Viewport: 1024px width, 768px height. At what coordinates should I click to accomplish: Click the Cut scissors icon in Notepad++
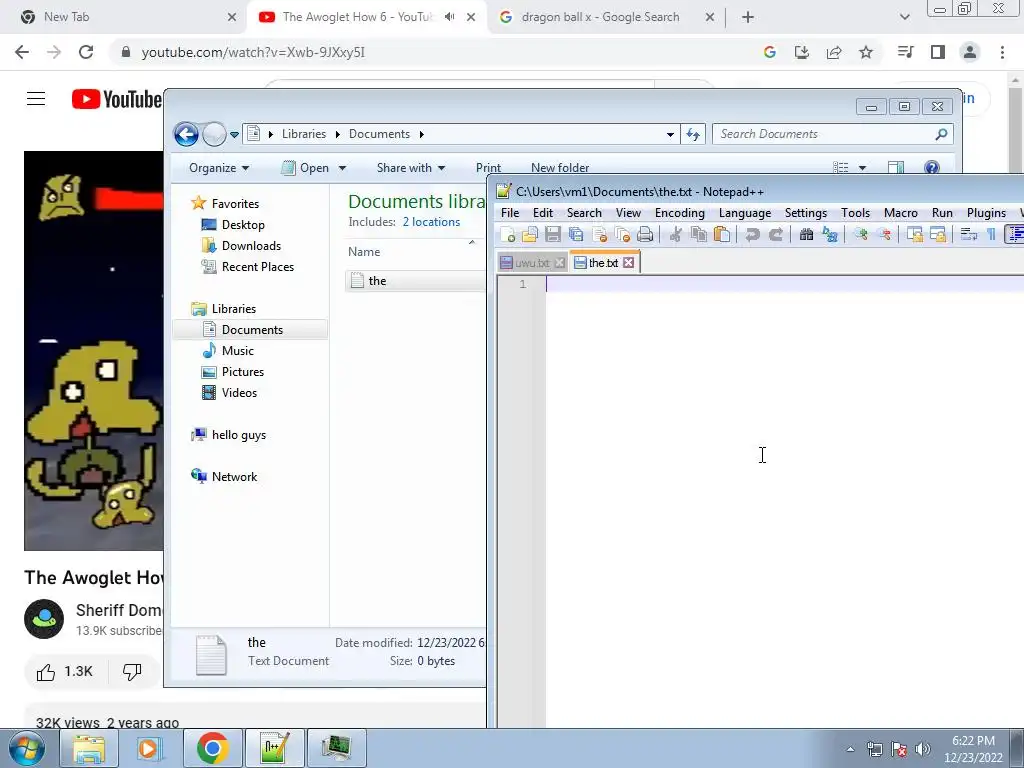[676, 234]
